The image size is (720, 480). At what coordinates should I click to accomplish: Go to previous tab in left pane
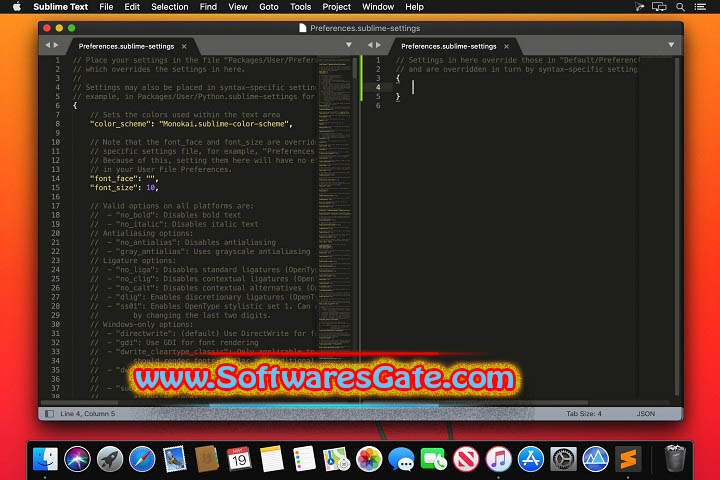[x=47, y=45]
